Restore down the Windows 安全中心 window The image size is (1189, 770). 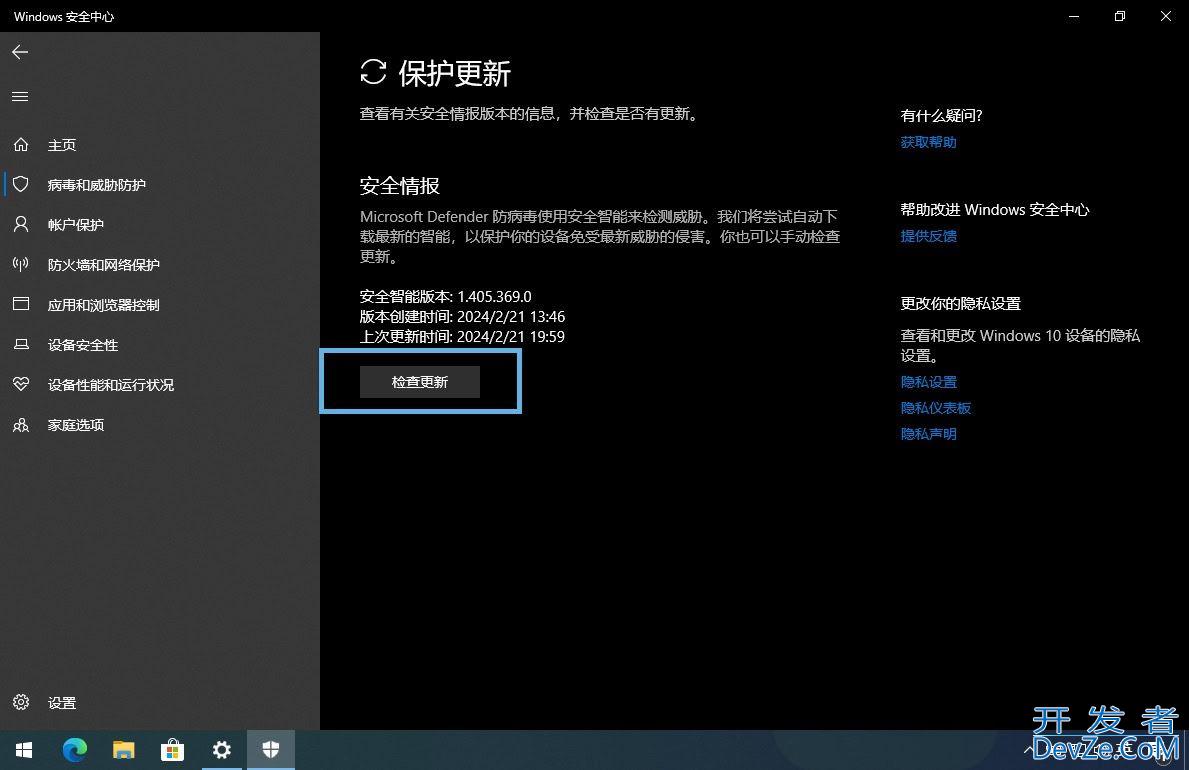(1120, 16)
